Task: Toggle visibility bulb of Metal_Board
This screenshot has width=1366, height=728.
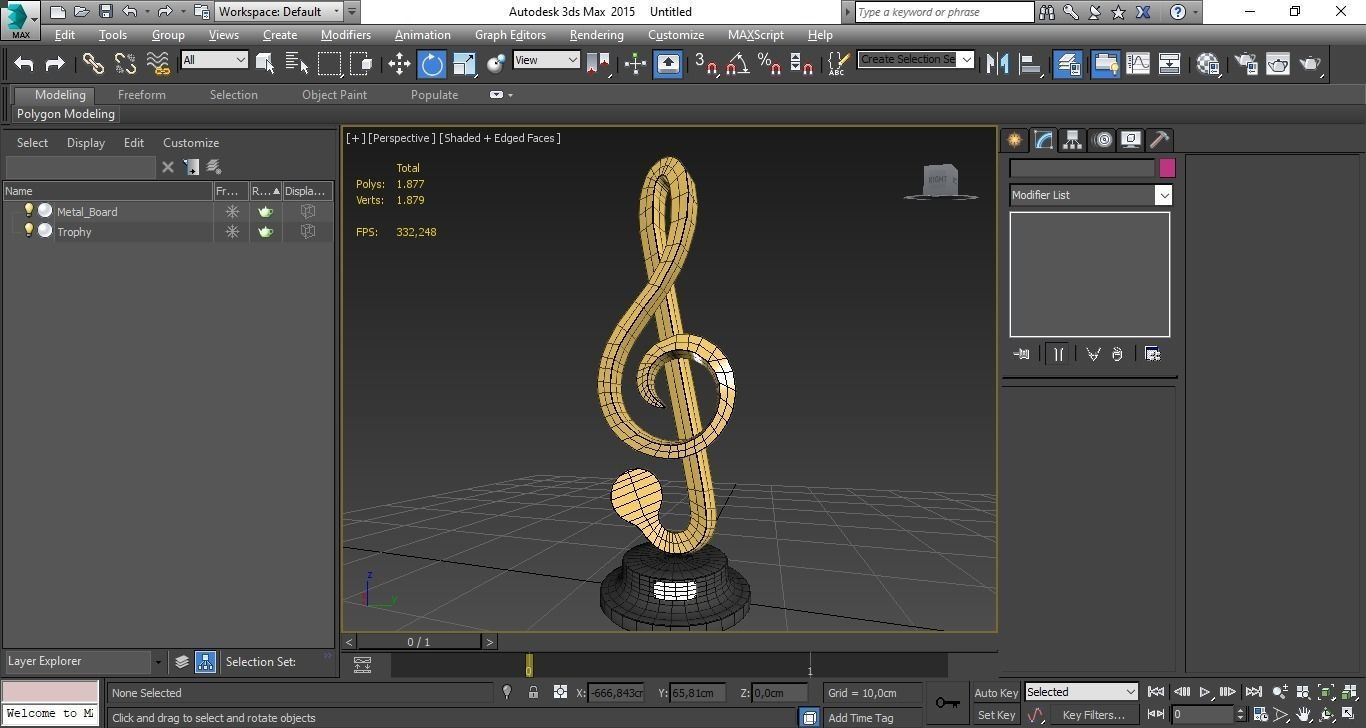Action: [29, 210]
